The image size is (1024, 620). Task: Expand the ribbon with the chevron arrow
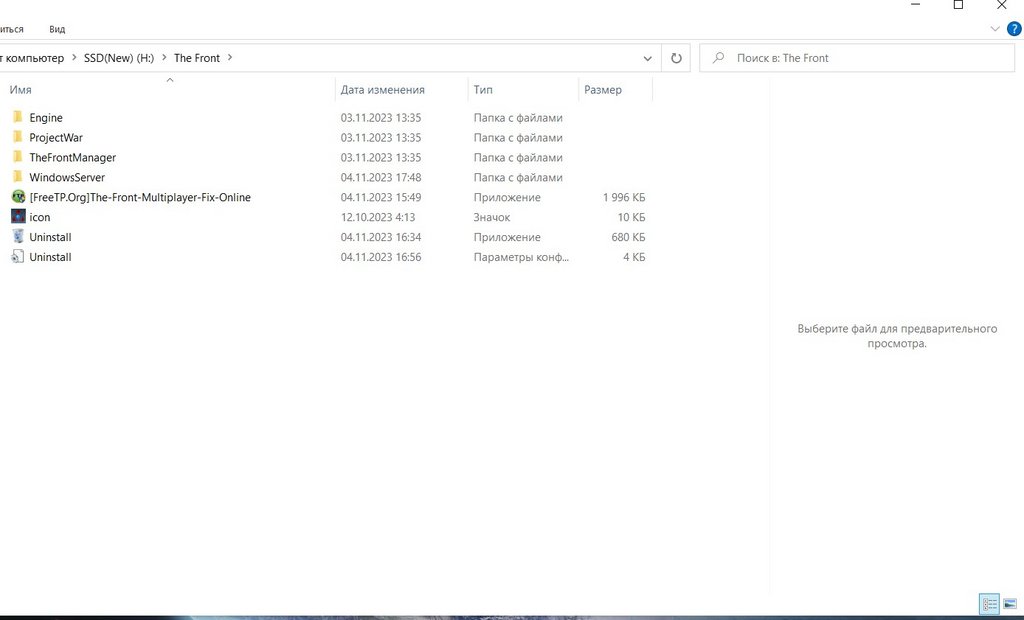pos(995,29)
